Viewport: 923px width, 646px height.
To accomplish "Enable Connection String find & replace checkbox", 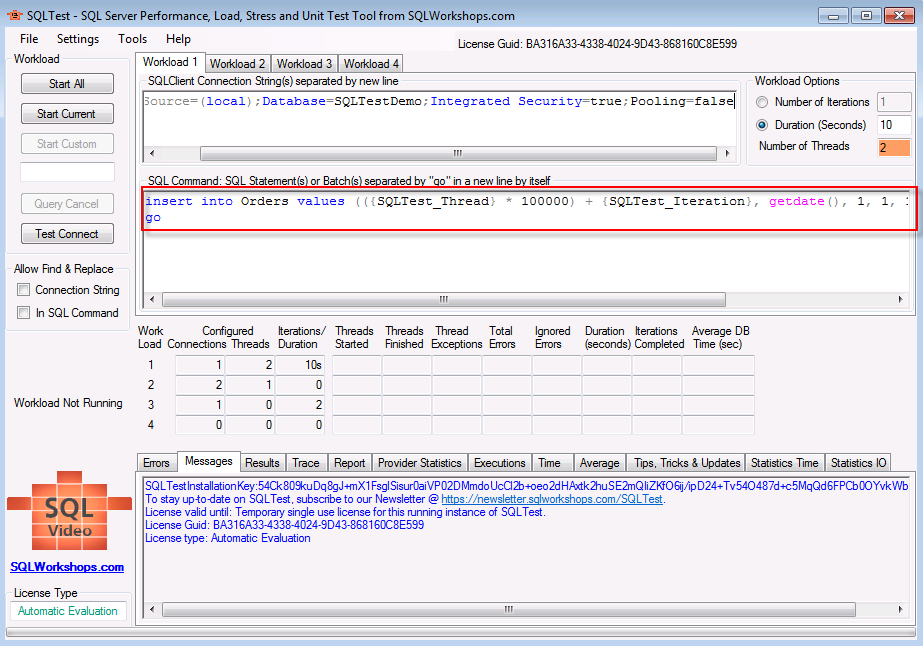I will (x=24, y=290).
